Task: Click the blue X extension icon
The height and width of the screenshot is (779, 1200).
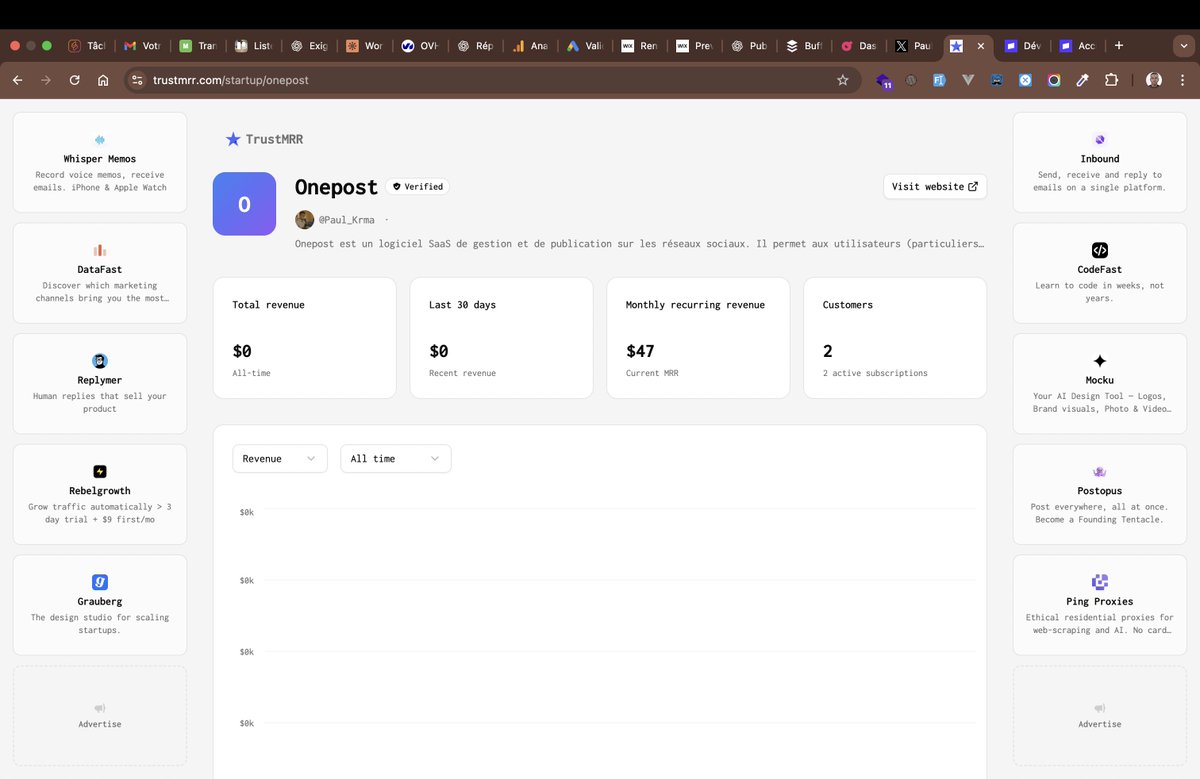Action: 1025,80
